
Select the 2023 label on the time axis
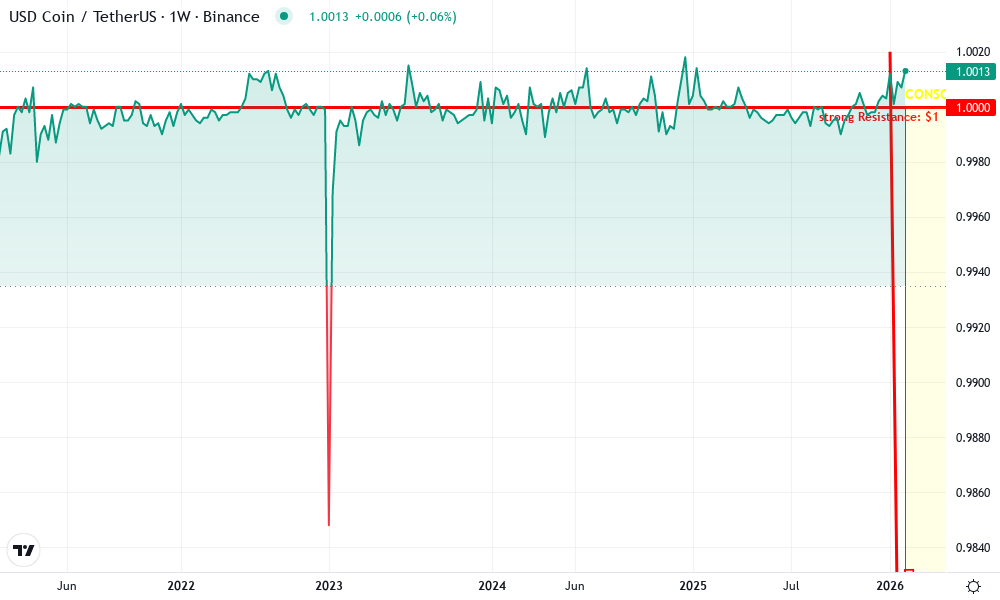tap(328, 585)
